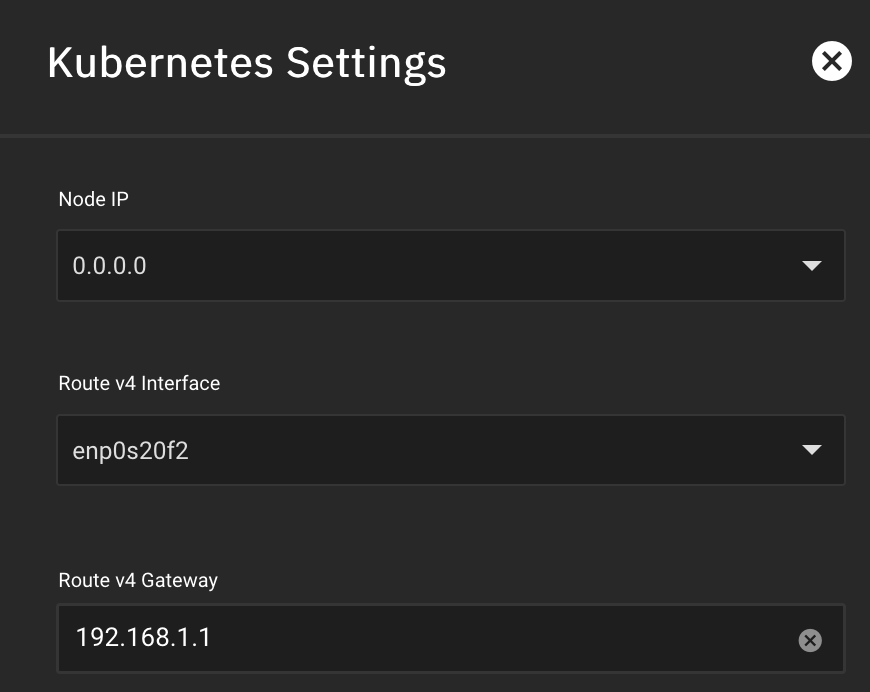Click the Kubernetes Settings title
This screenshot has height=692, width=870.
pyautogui.click(x=246, y=63)
